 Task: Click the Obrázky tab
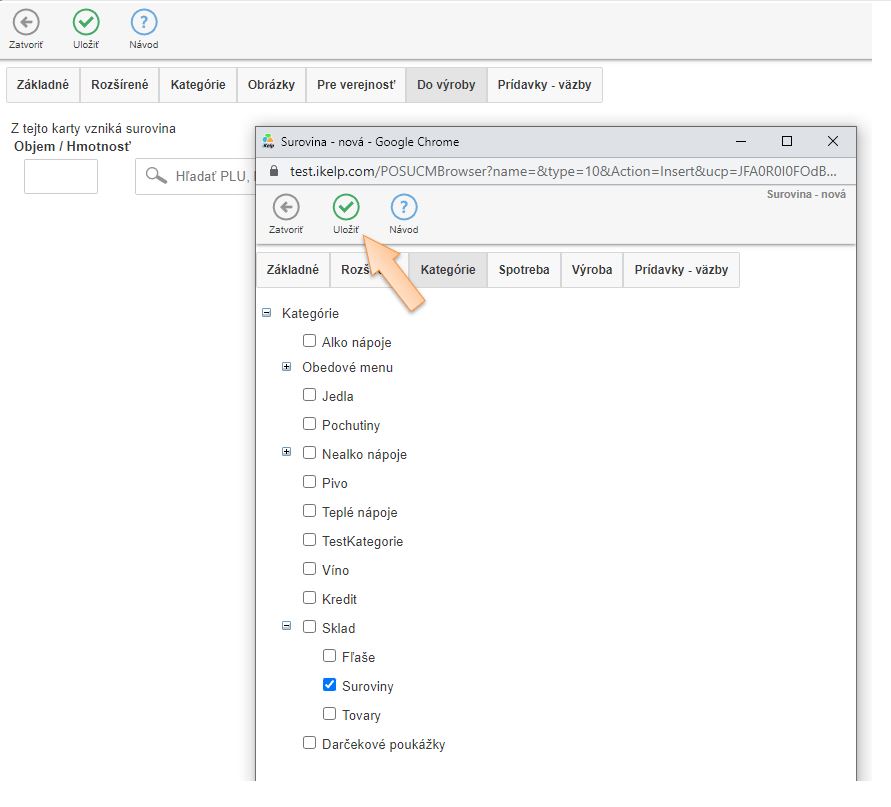click(271, 85)
